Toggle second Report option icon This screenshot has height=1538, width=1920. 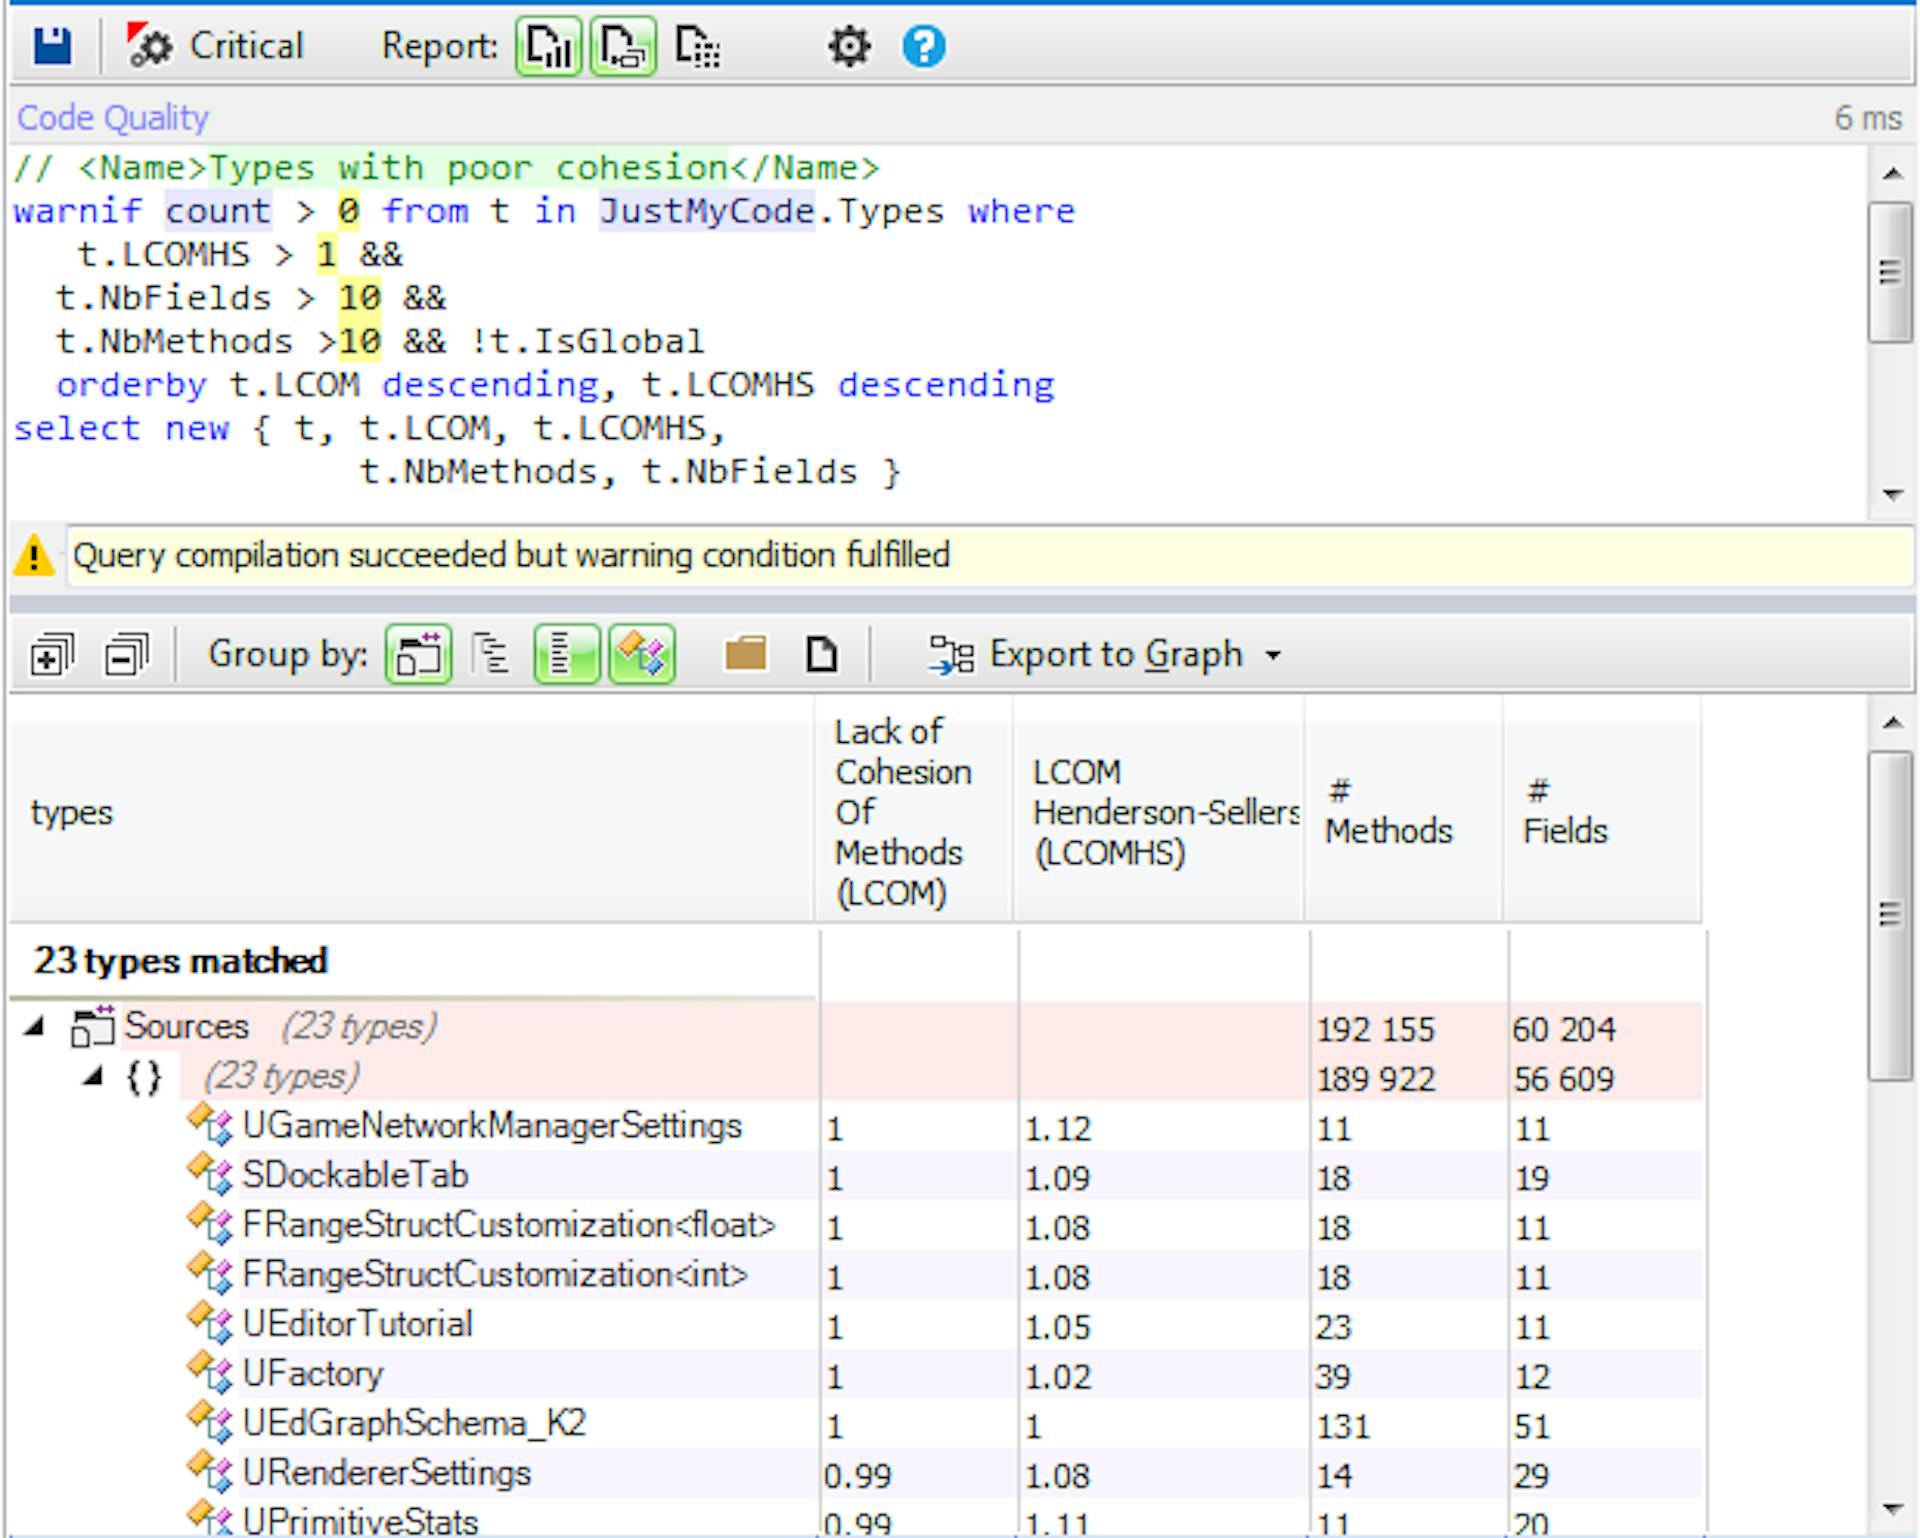623,46
